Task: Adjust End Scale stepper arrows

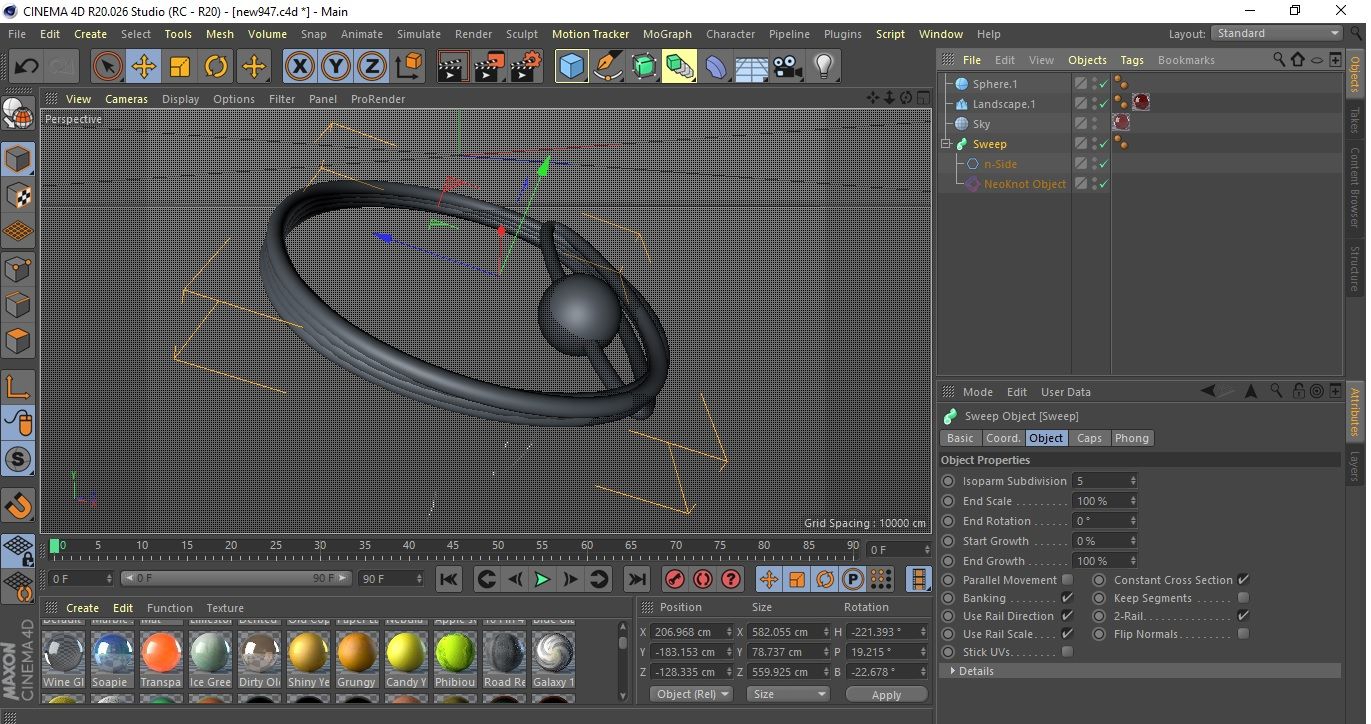Action: click(x=1132, y=501)
